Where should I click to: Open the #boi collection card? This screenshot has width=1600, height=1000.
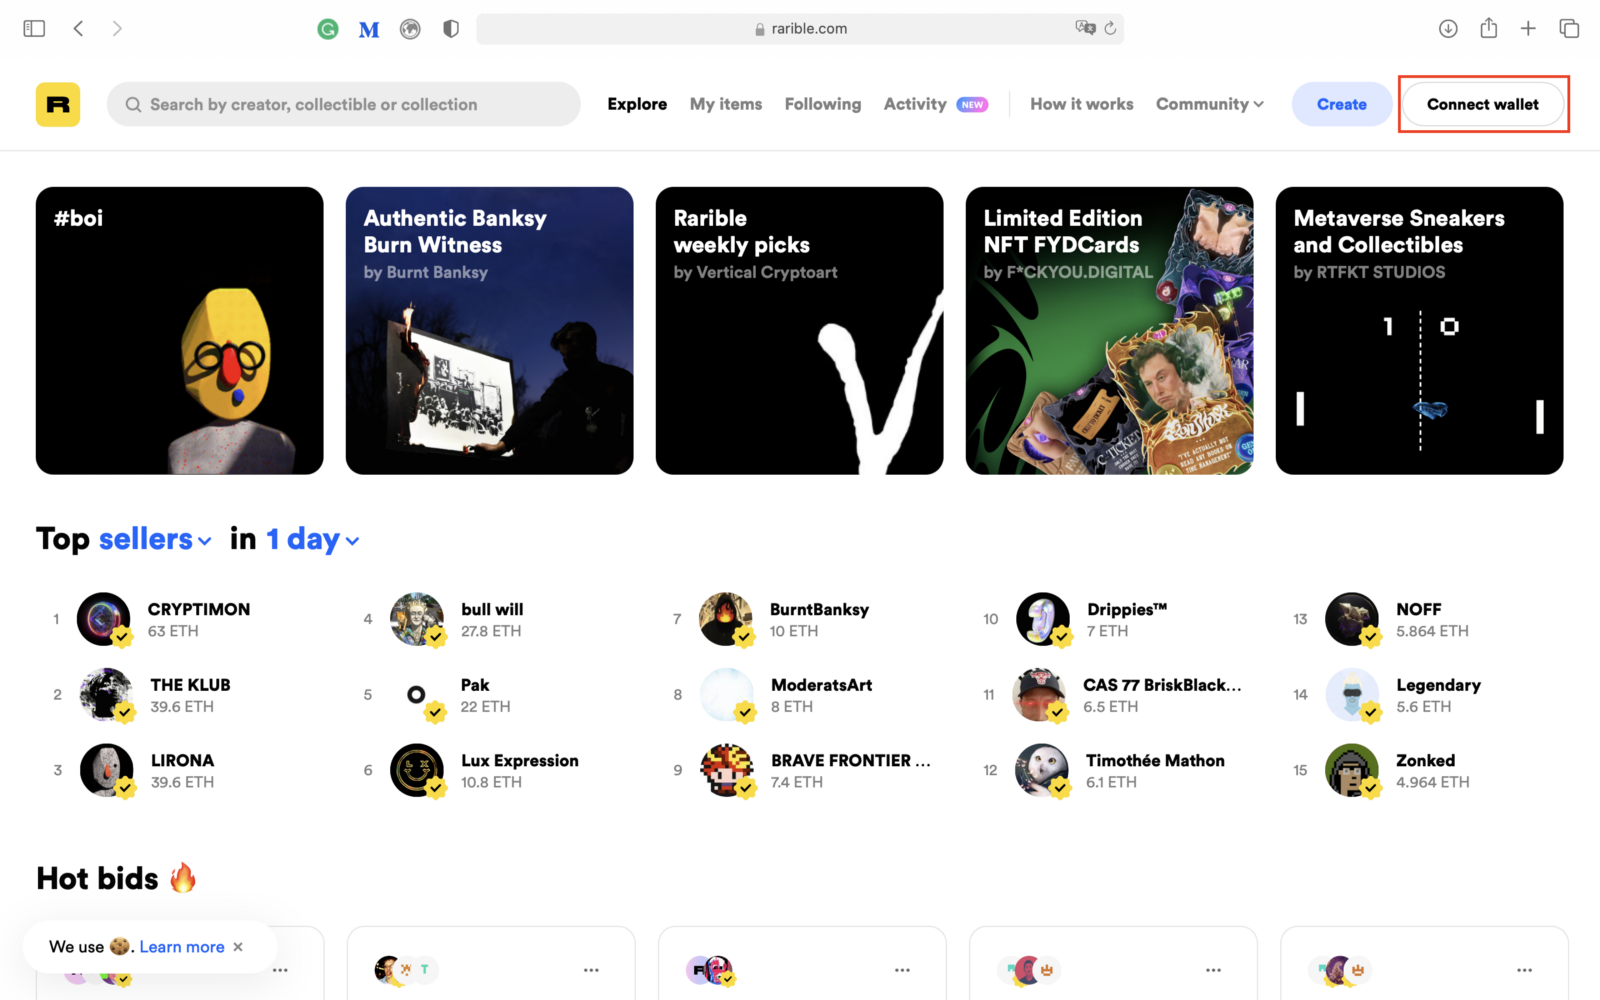tap(180, 331)
